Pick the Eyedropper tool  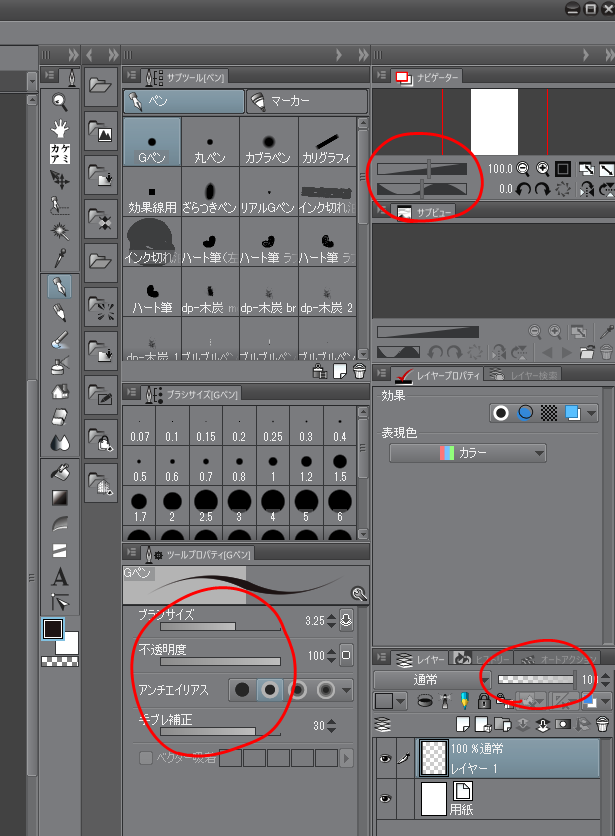[60, 258]
